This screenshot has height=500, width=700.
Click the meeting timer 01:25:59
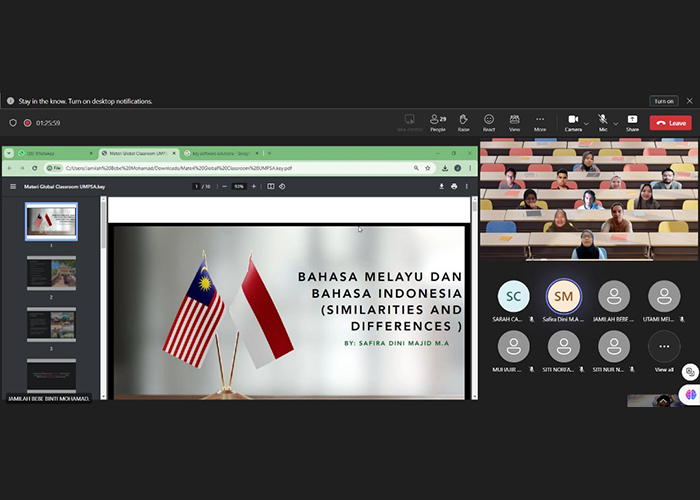48,123
